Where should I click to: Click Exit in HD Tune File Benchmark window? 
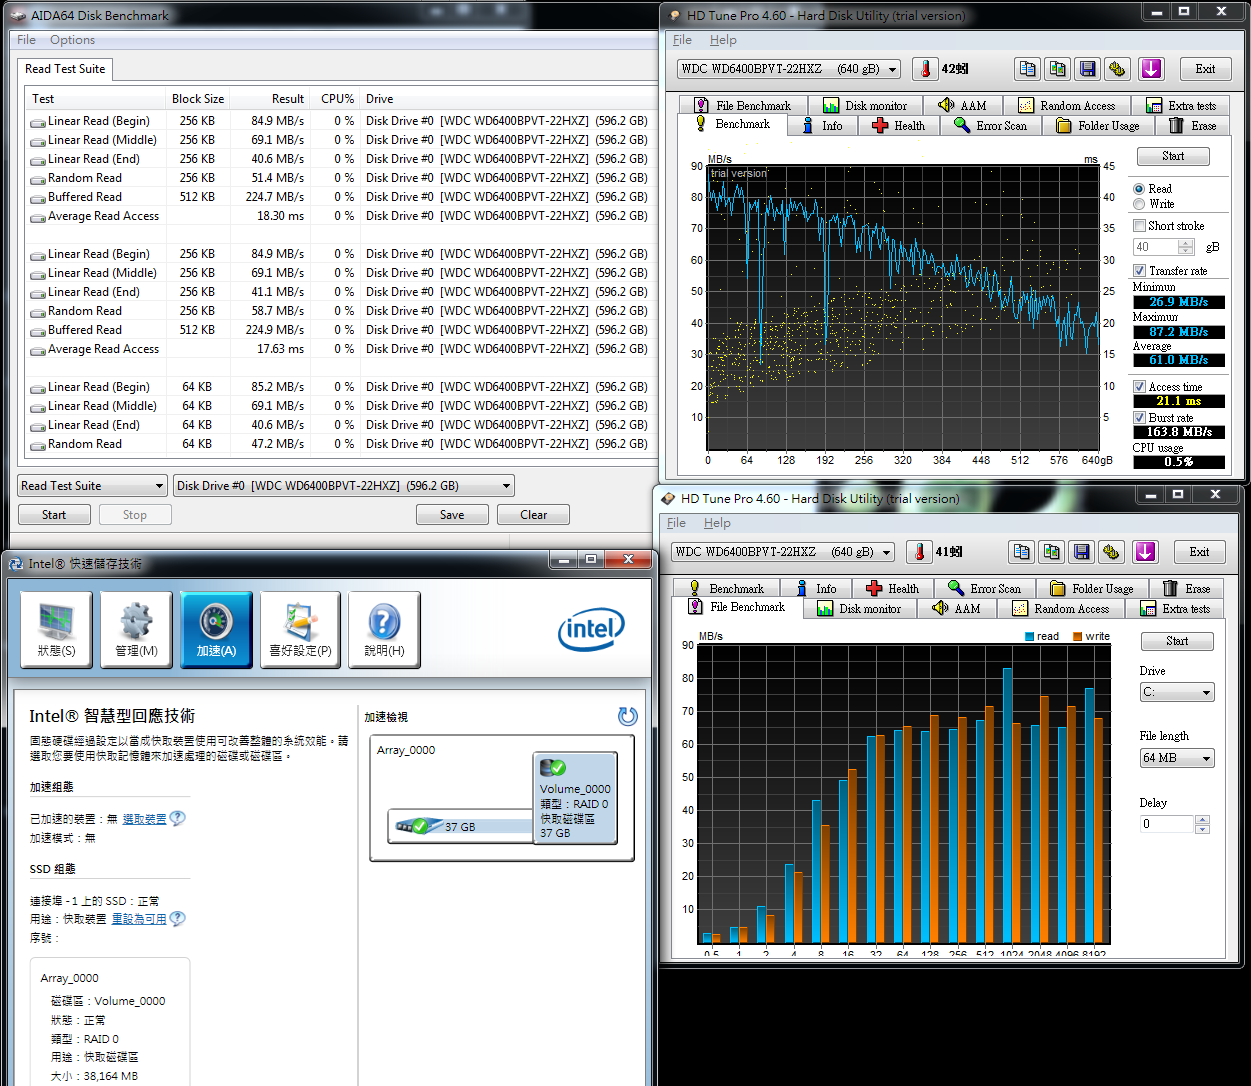(x=1199, y=552)
